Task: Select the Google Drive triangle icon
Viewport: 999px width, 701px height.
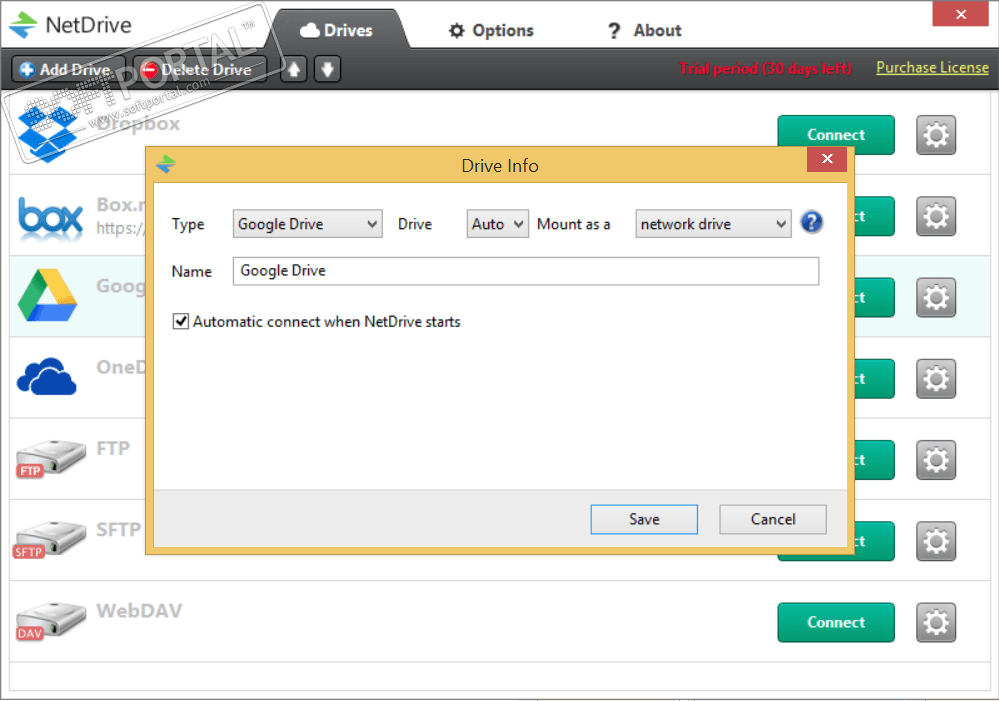Action: 48,295
